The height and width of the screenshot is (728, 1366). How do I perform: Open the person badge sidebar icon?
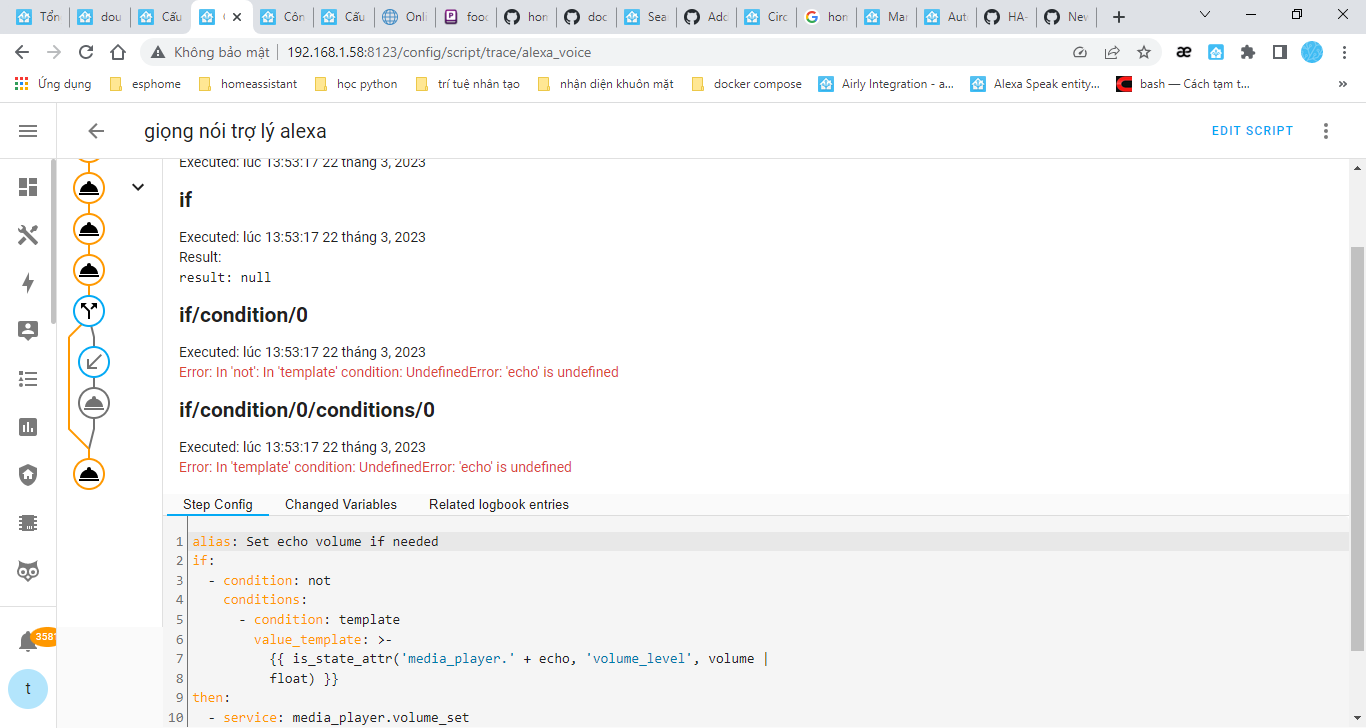click(x=28, y=331)
